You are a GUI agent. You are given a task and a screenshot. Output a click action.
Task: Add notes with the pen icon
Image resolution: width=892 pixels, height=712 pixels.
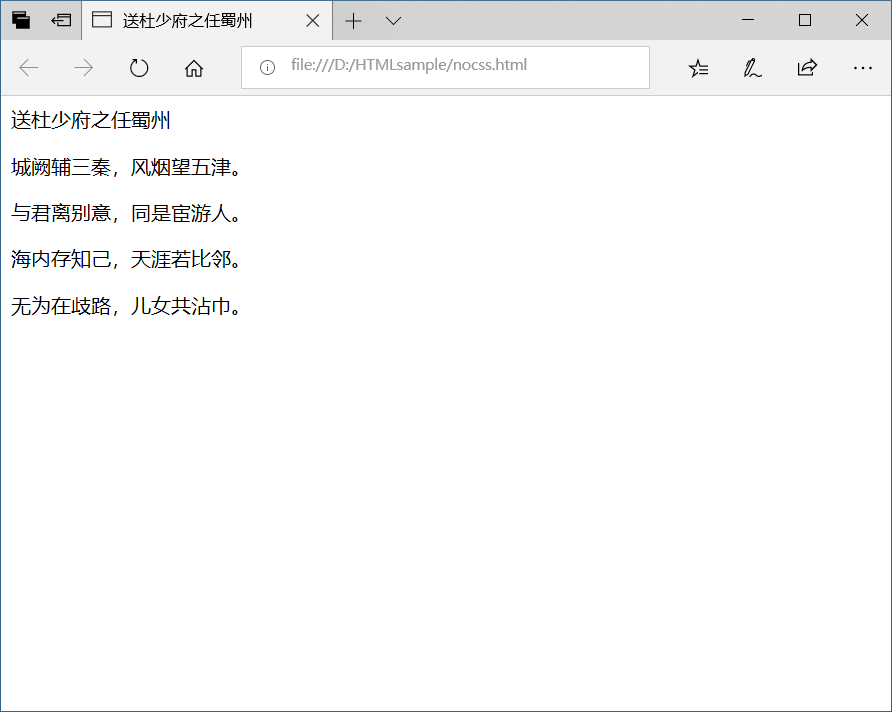click(x=752, y=68)
